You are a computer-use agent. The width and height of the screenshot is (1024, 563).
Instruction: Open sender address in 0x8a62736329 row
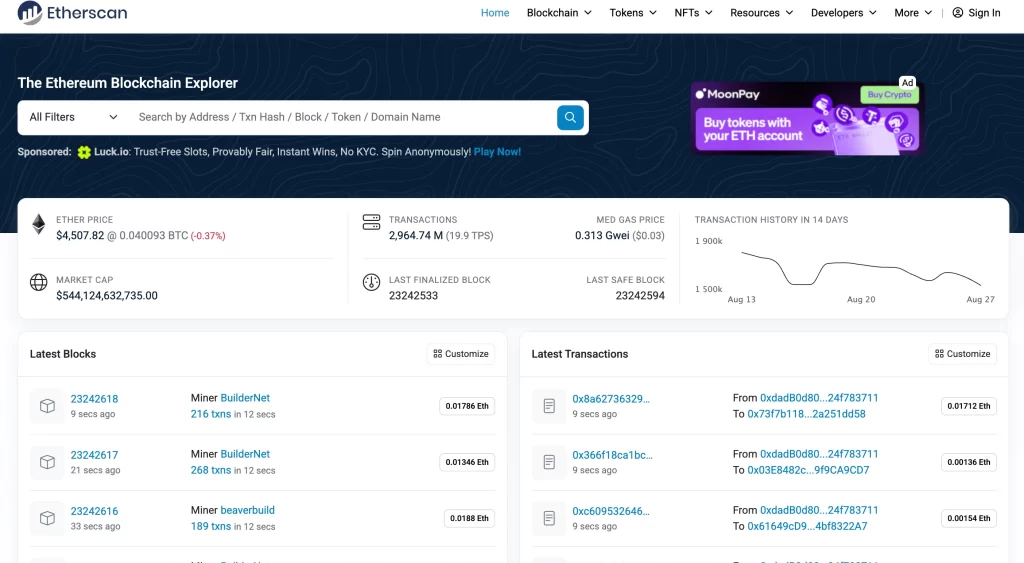819,398
